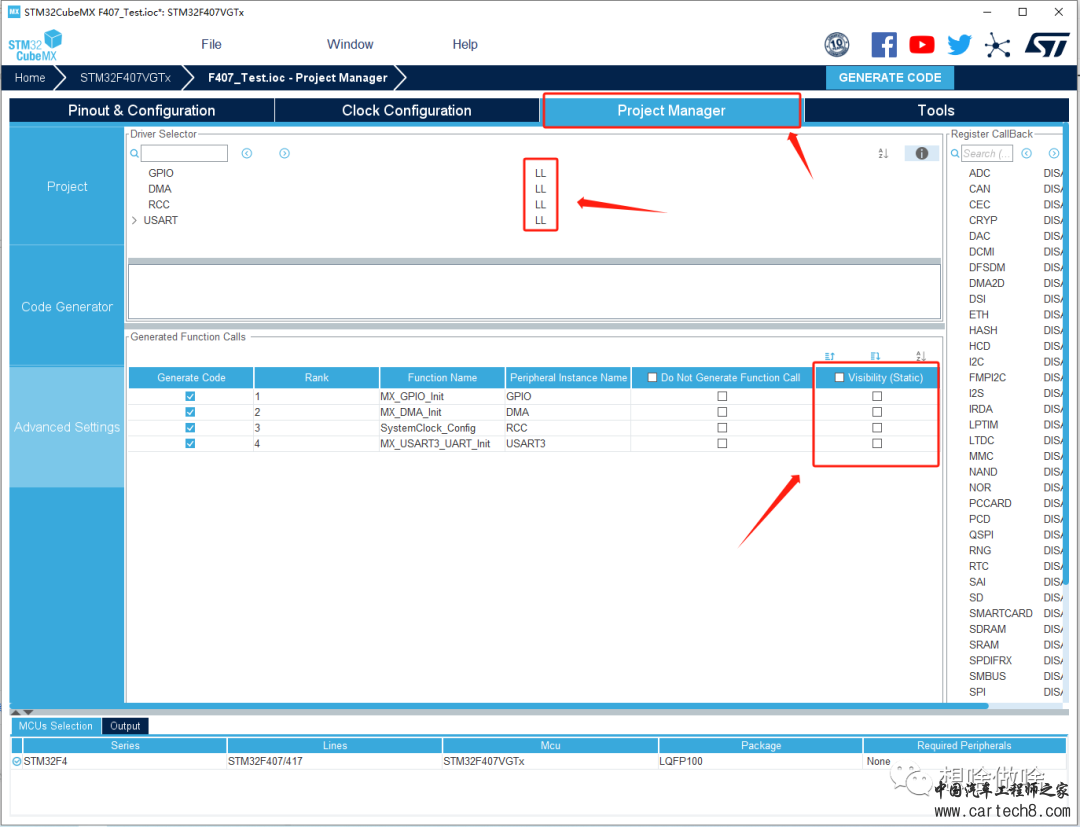Image resolution: width=1080 pixels, height=827 pixels.
Task: Check Do Not Generate Function Call for MX_DMA_Init
Action: [x=722, y=412]
